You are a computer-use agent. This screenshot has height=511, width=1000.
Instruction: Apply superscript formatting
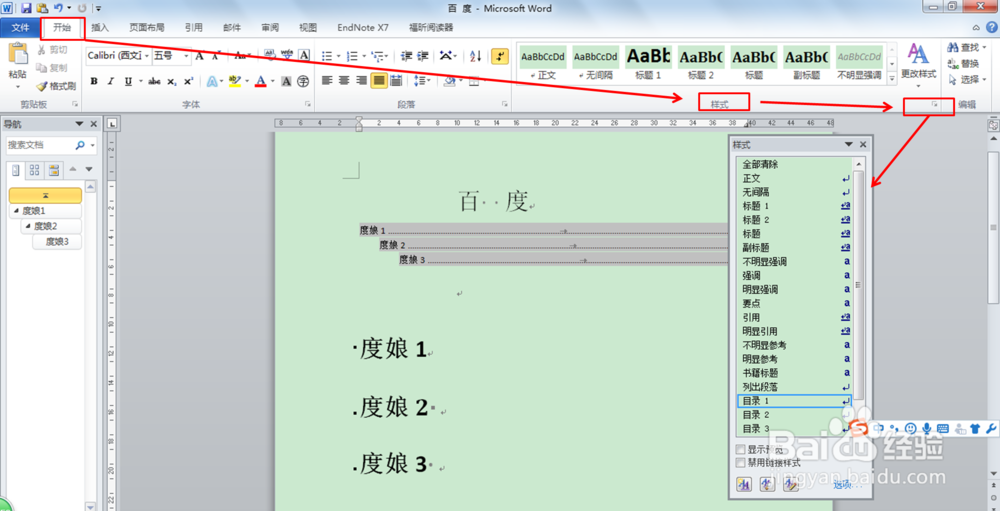click(x=188, y=82)
